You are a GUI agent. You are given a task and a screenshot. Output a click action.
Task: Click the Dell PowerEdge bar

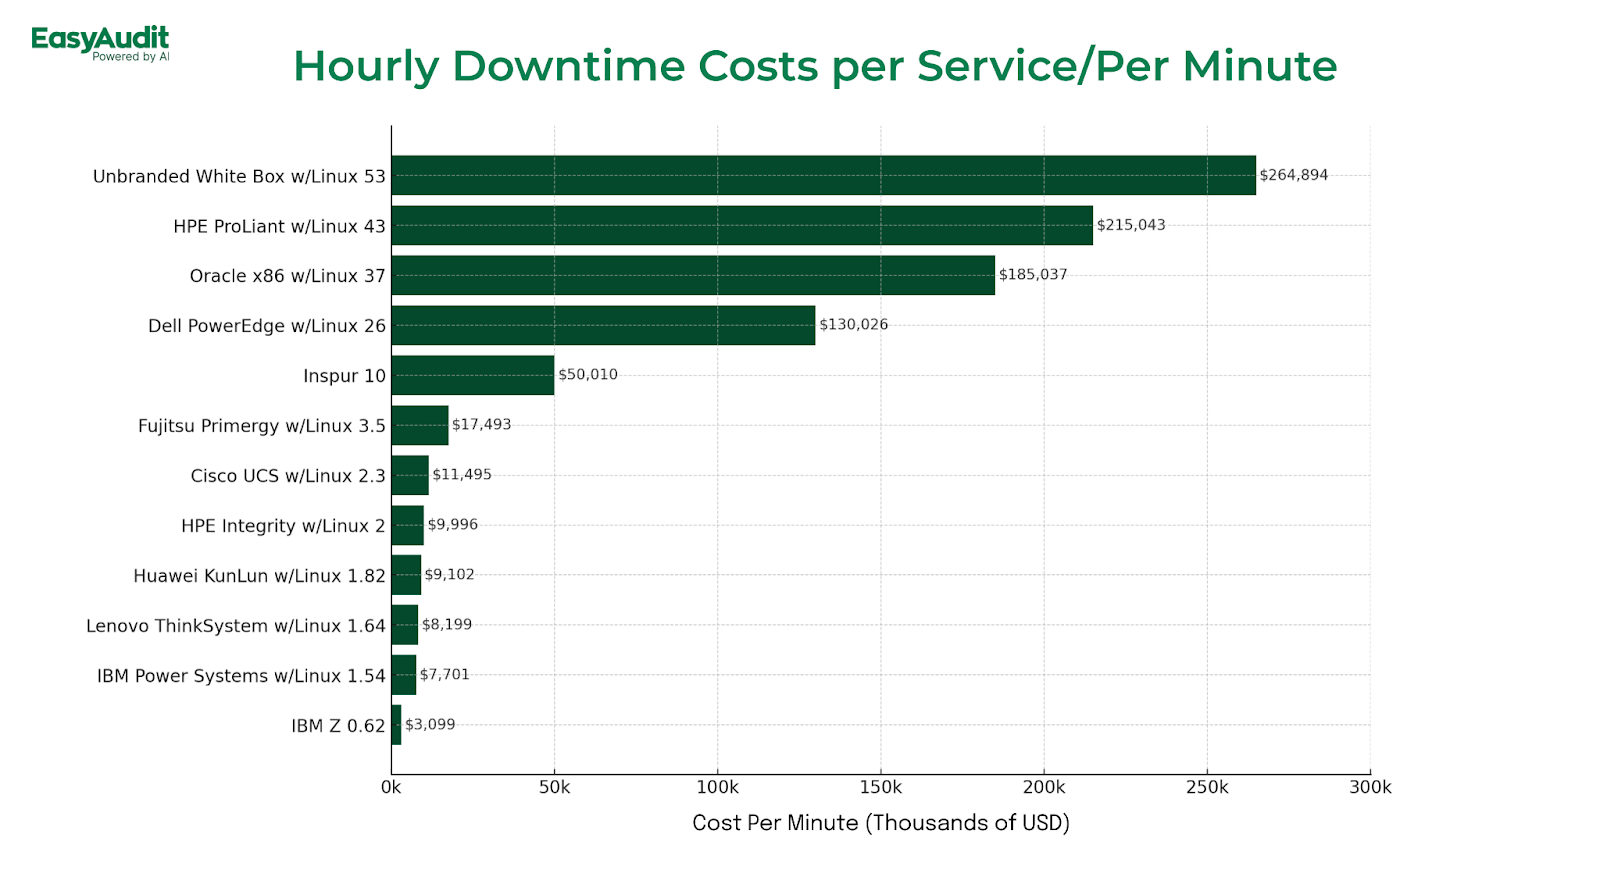tap(603, 325)
